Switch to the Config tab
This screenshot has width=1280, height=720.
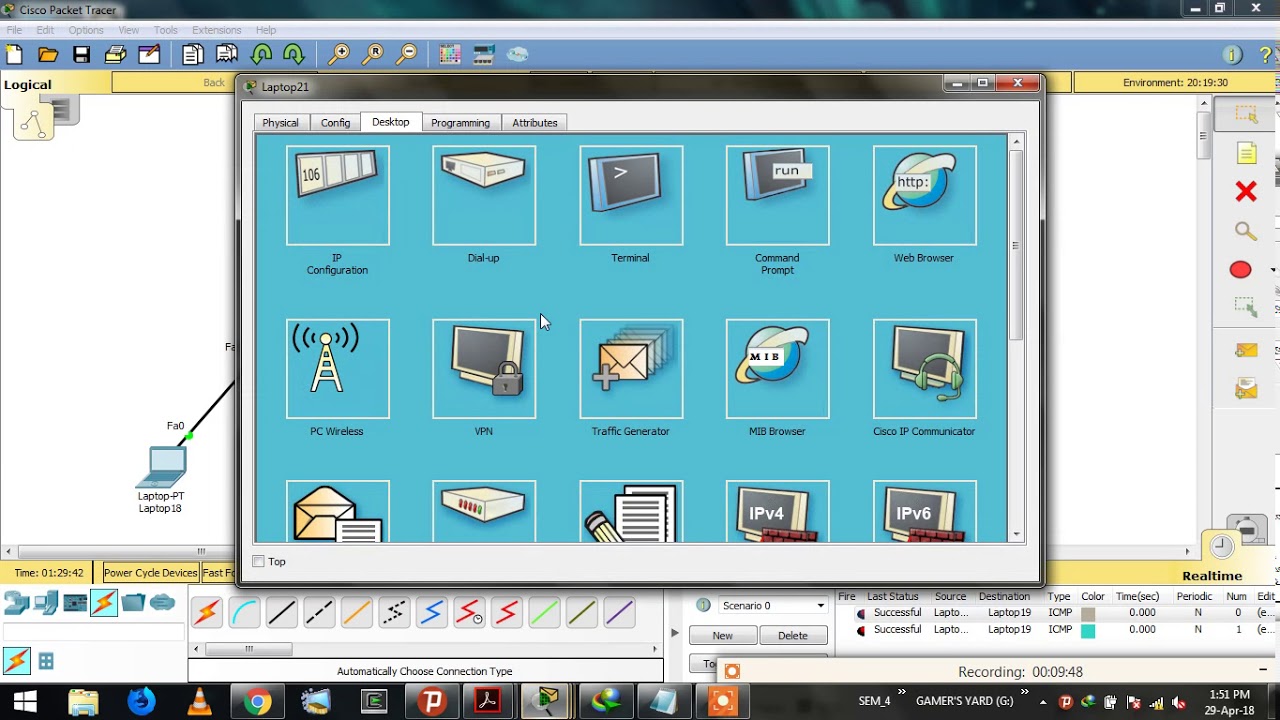(x=335, y=123)
